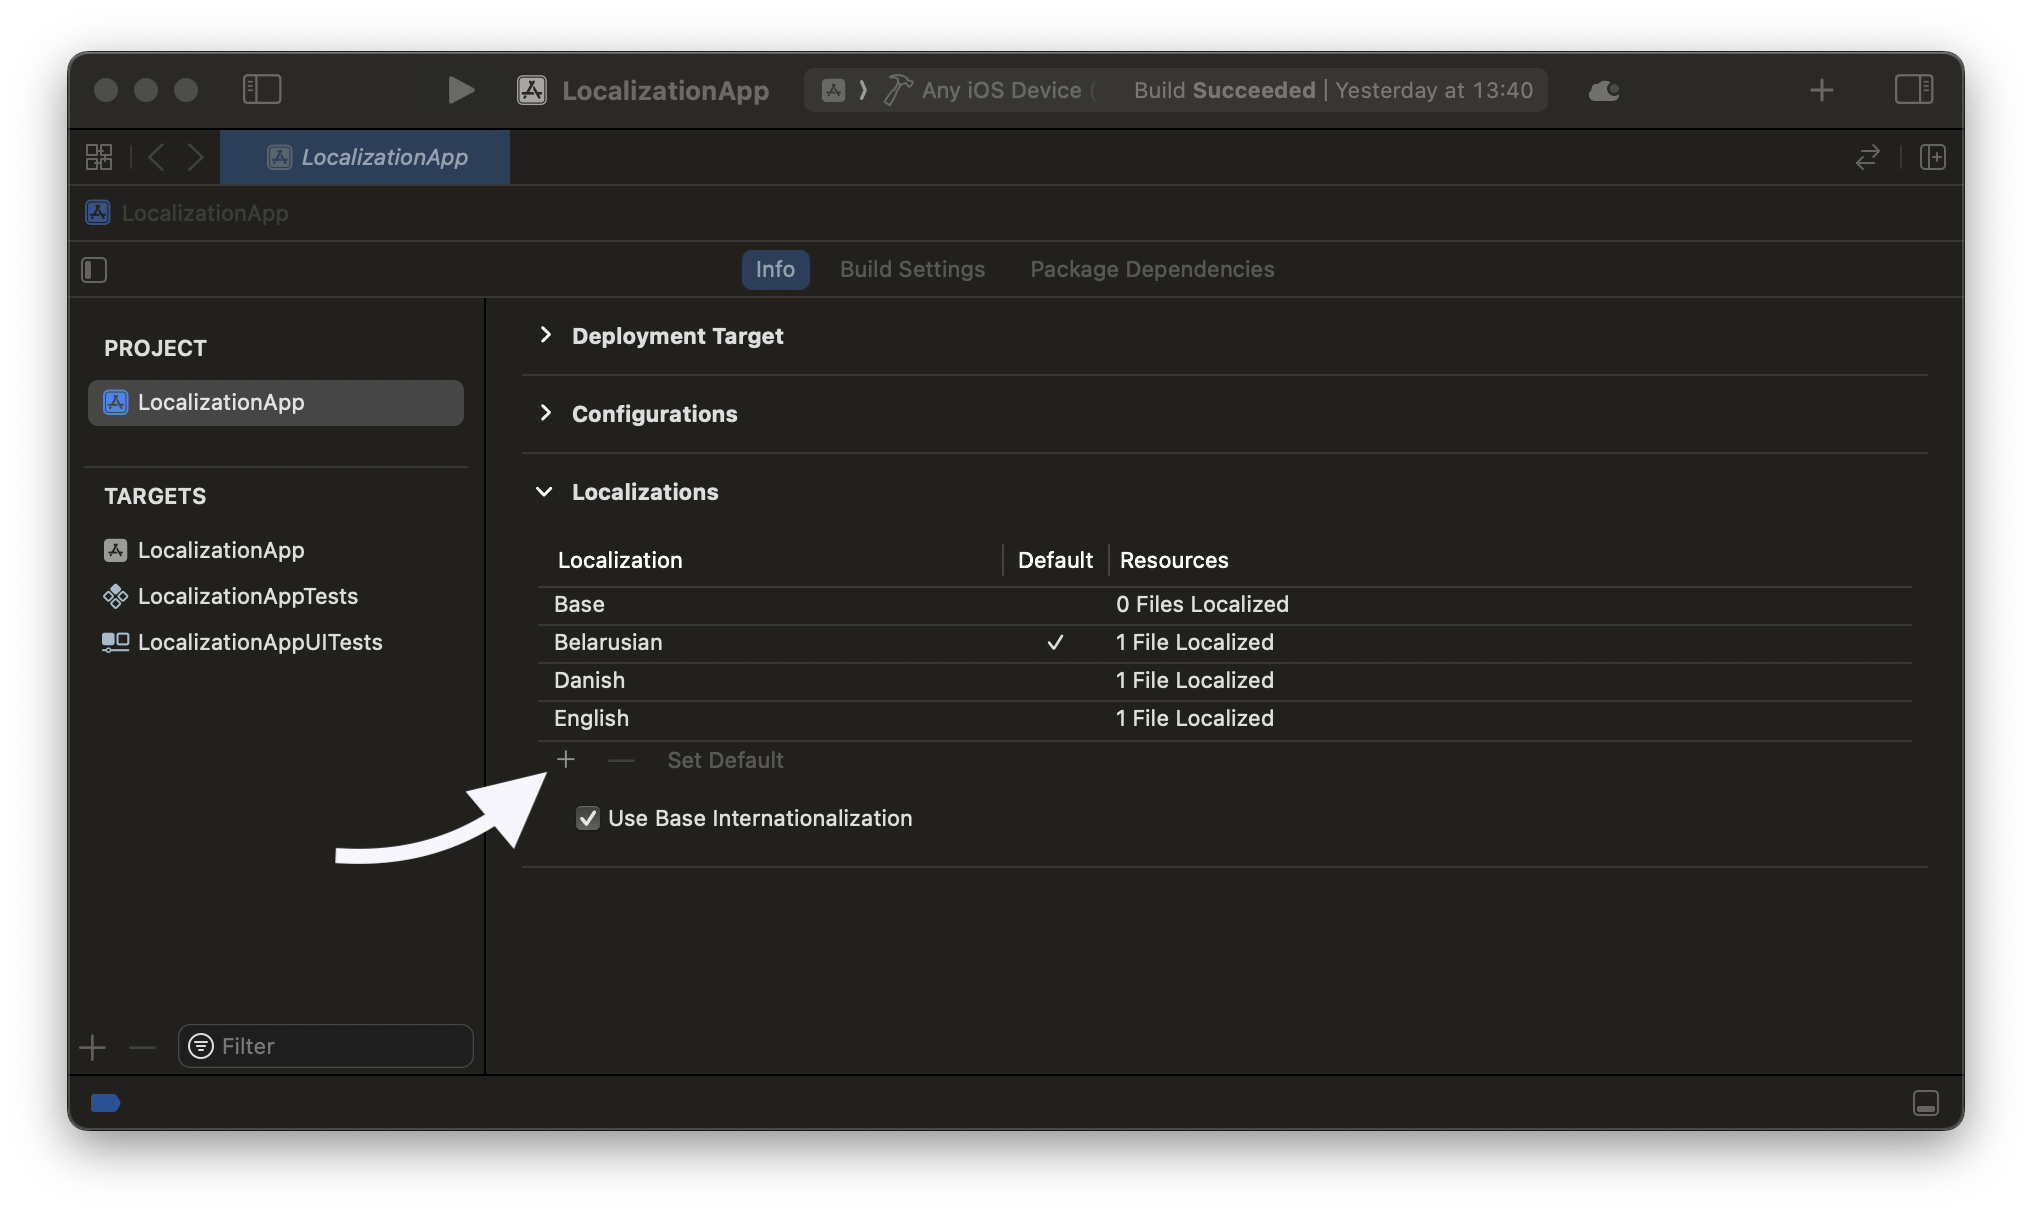
Task: Toggle the navigator sidebar in toolbar
Action: tap(262, 90)
